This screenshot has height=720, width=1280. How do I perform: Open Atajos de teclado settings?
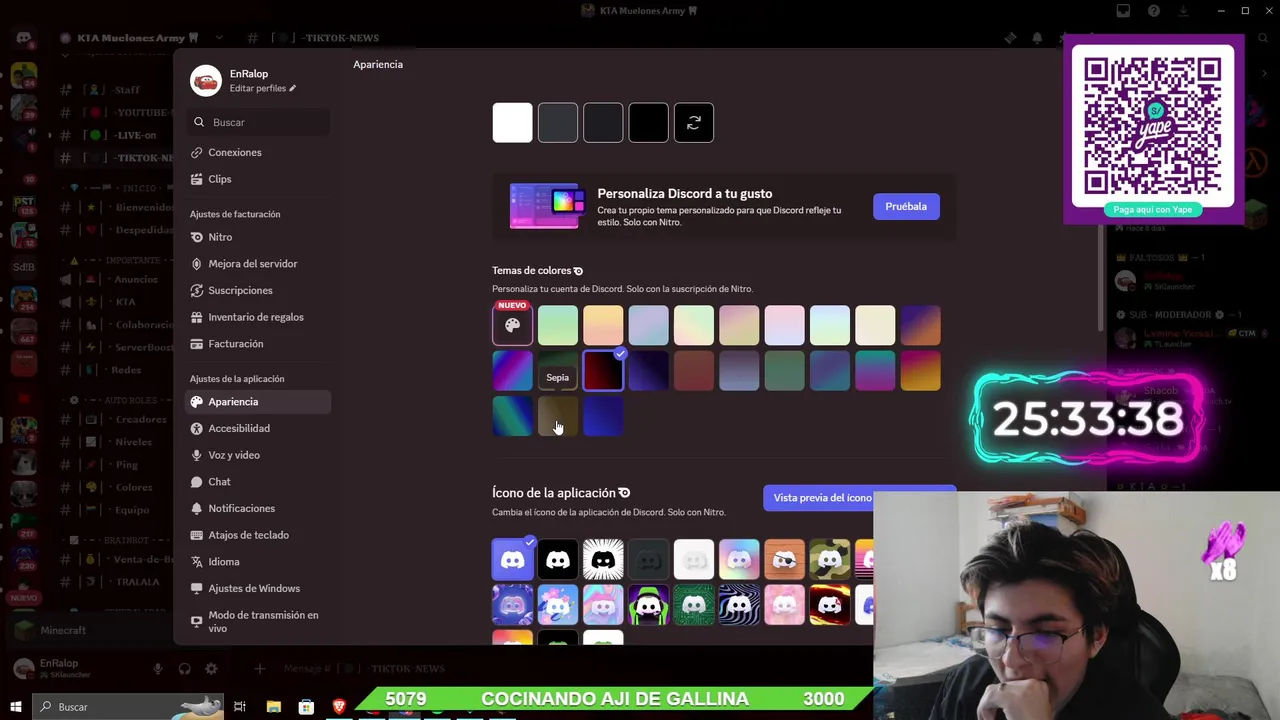pos(258,535)
